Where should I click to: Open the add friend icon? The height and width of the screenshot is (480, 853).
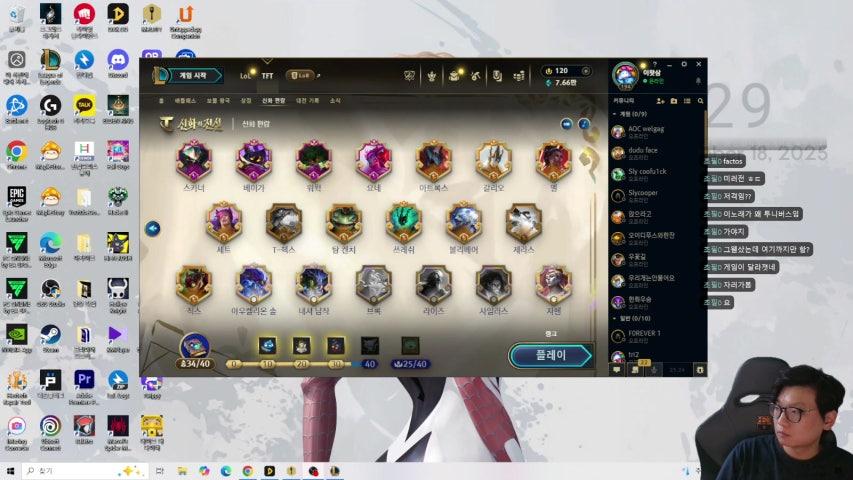point(660,101)
